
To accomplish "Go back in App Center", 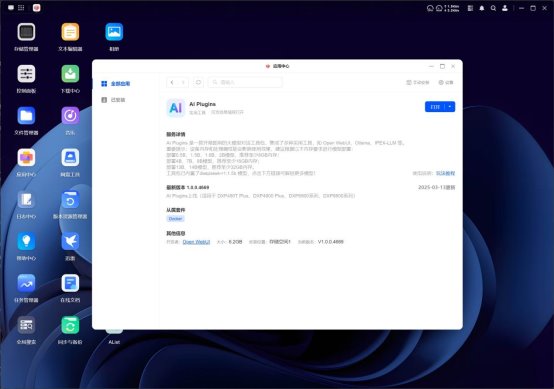I will [x=172, y=82].
